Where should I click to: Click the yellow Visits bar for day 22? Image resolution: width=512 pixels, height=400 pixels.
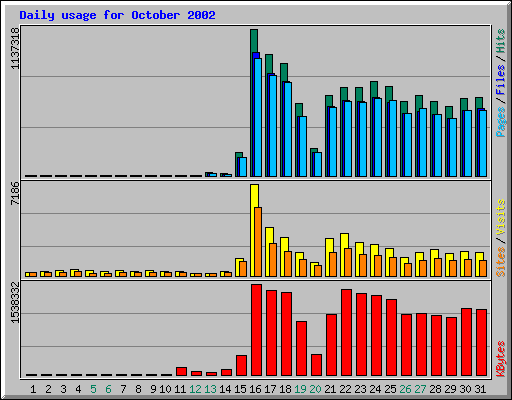click(x=344, y=255)
